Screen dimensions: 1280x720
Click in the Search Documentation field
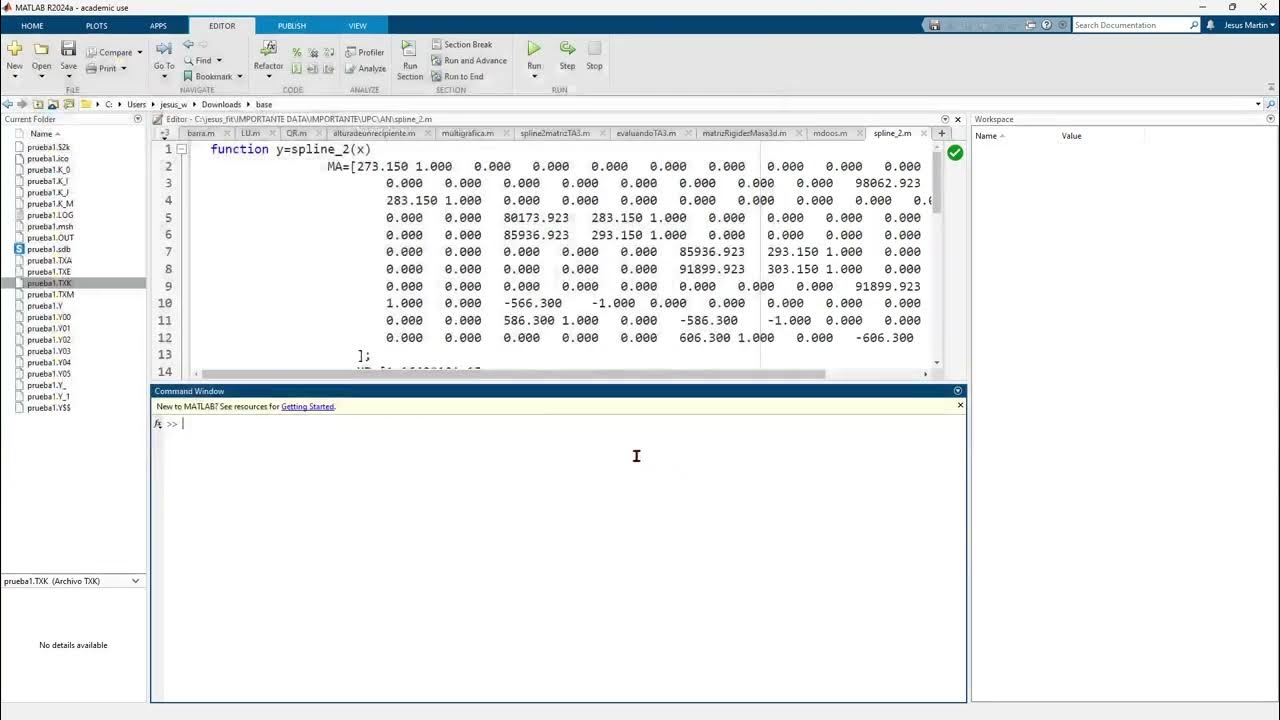[x=1130, y=25]
